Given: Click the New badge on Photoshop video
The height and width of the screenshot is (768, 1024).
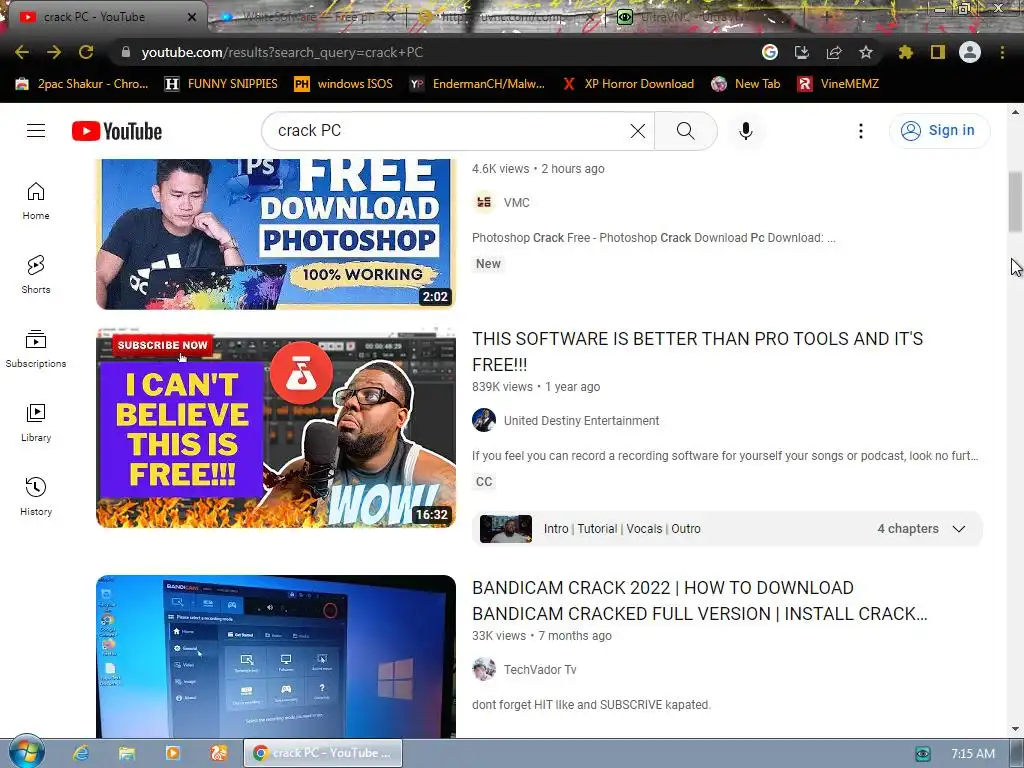Looking at the screenshot, I should coord(488,264).
